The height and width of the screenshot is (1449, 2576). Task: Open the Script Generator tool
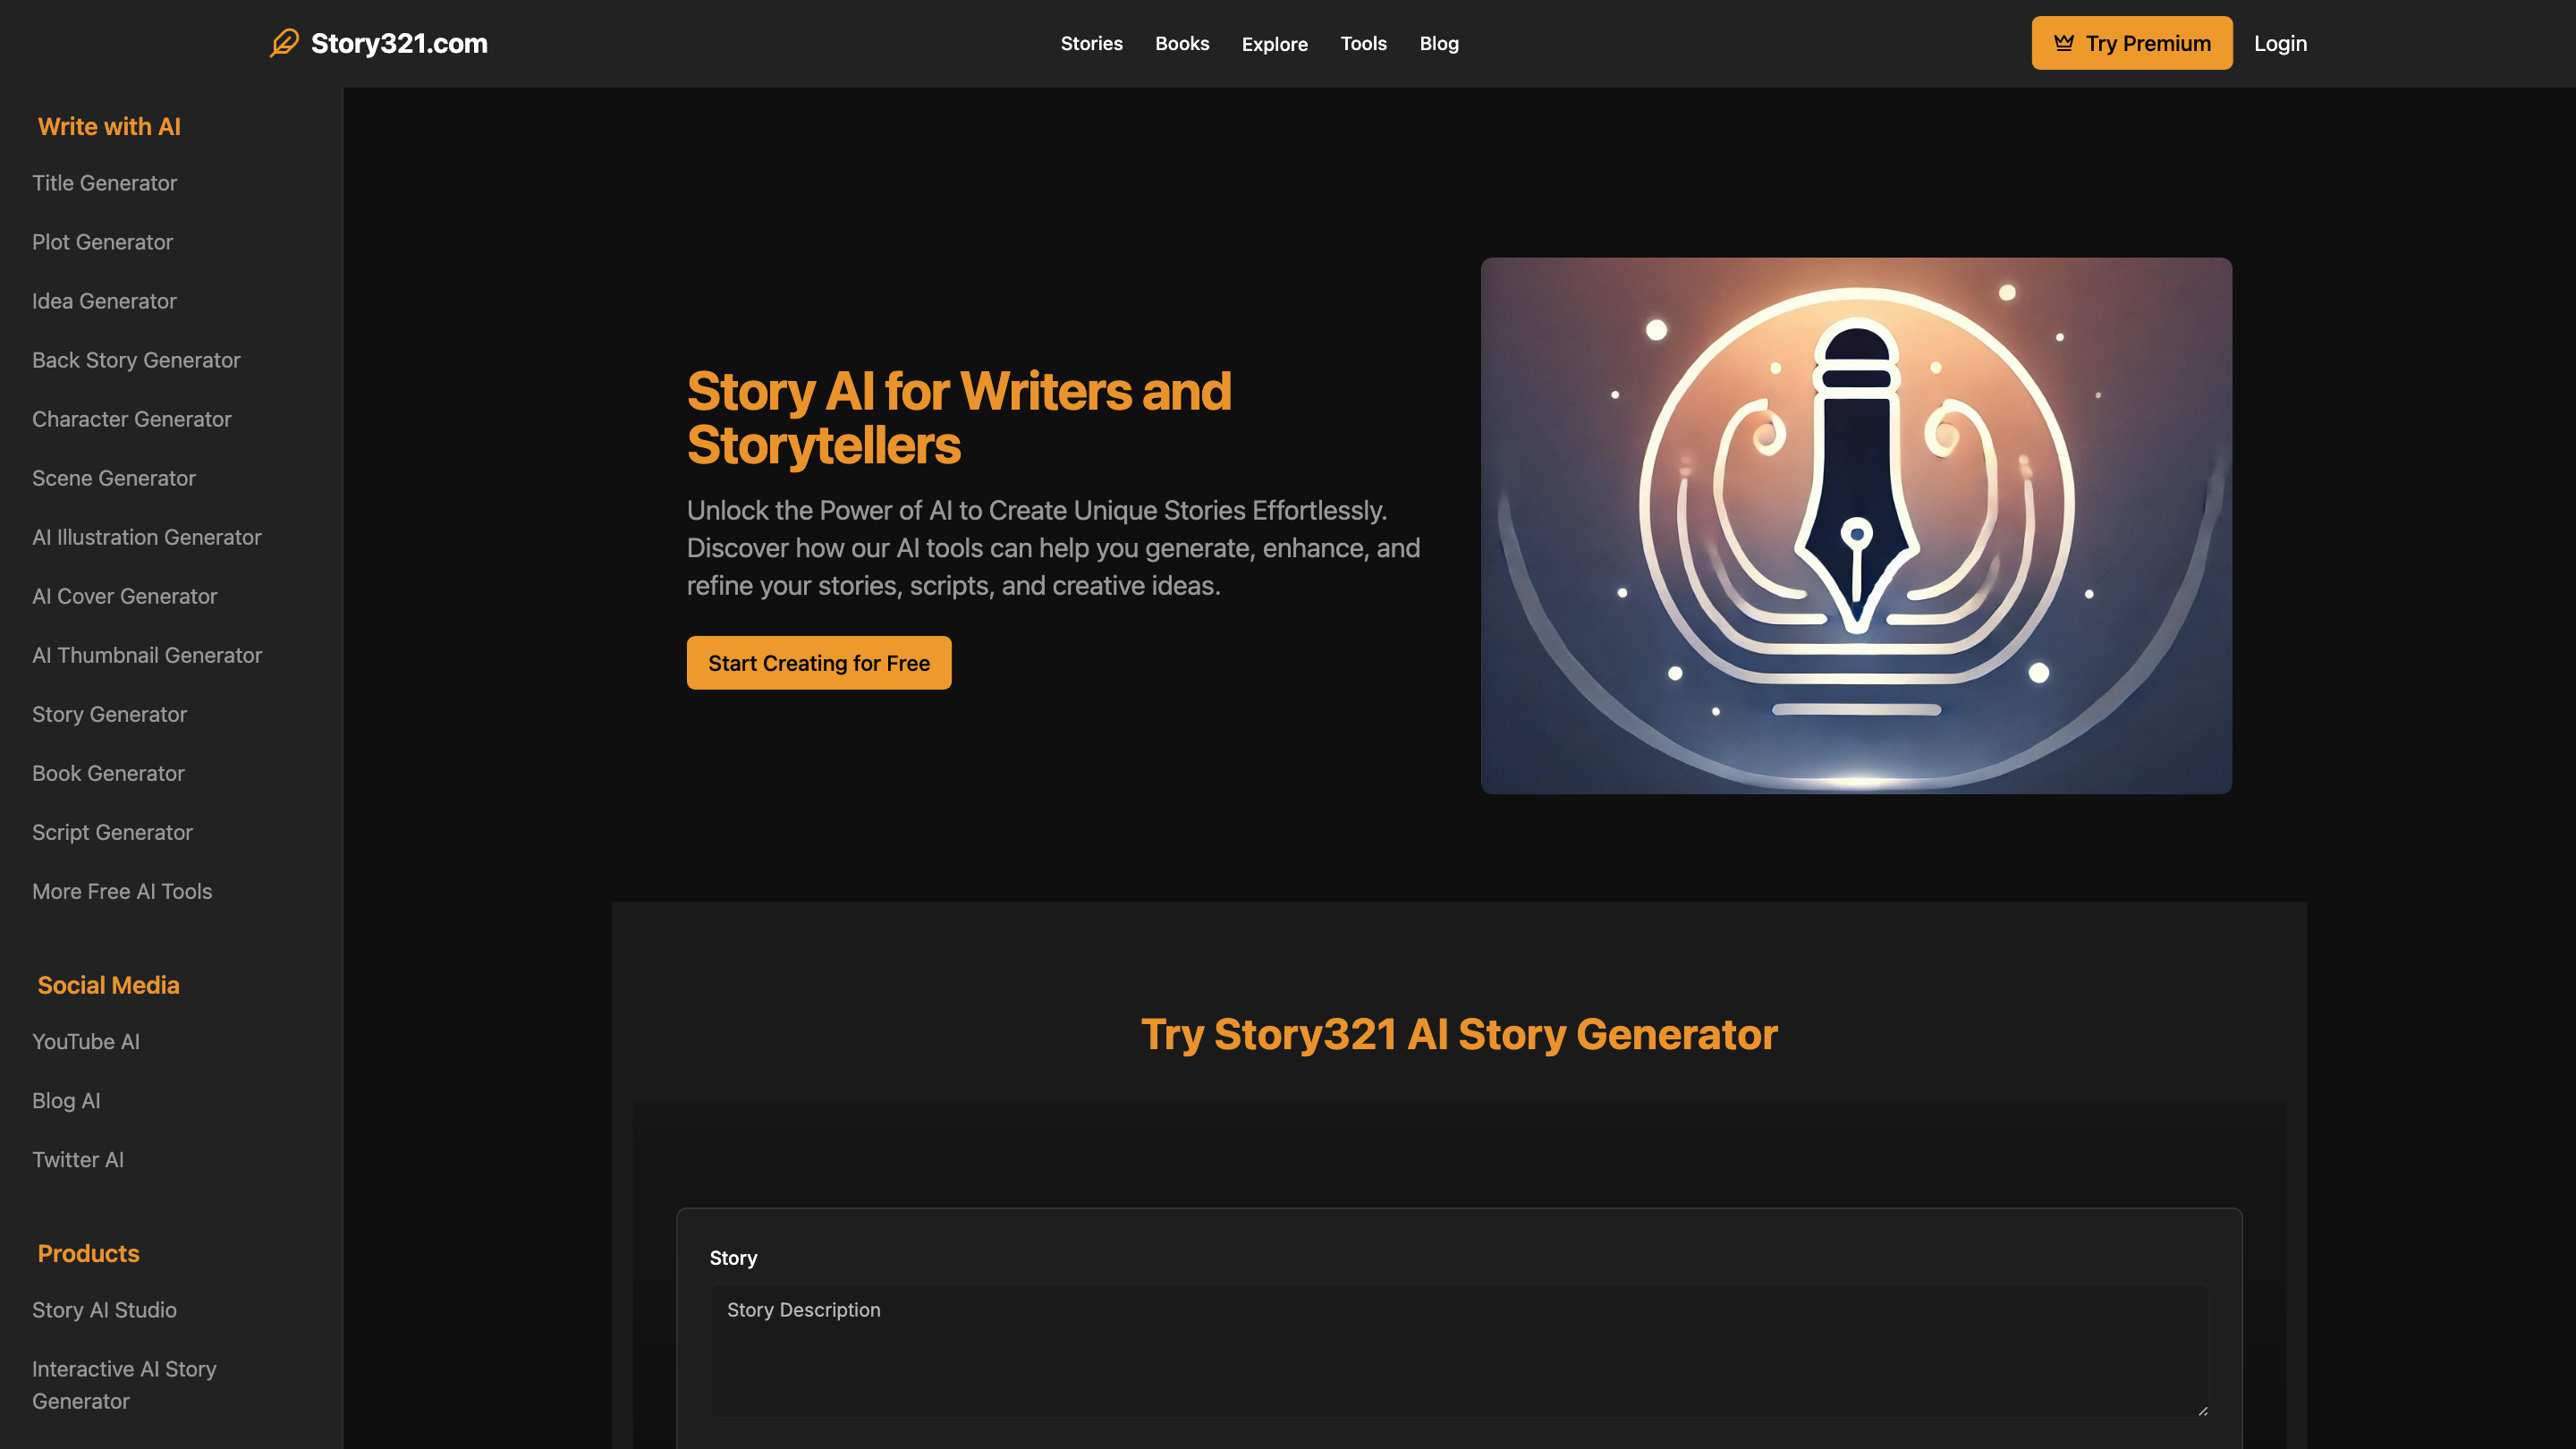tap(112, 831)
